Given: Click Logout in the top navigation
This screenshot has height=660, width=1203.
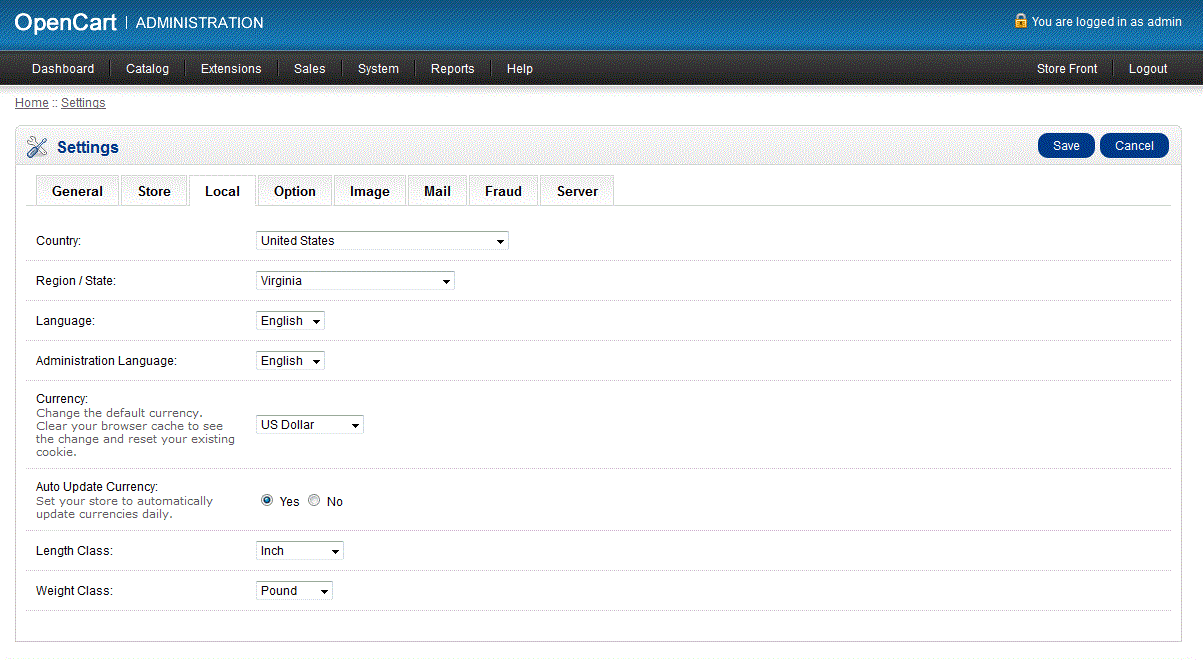Looking at the screenshot, I should tap(1148, 69).
